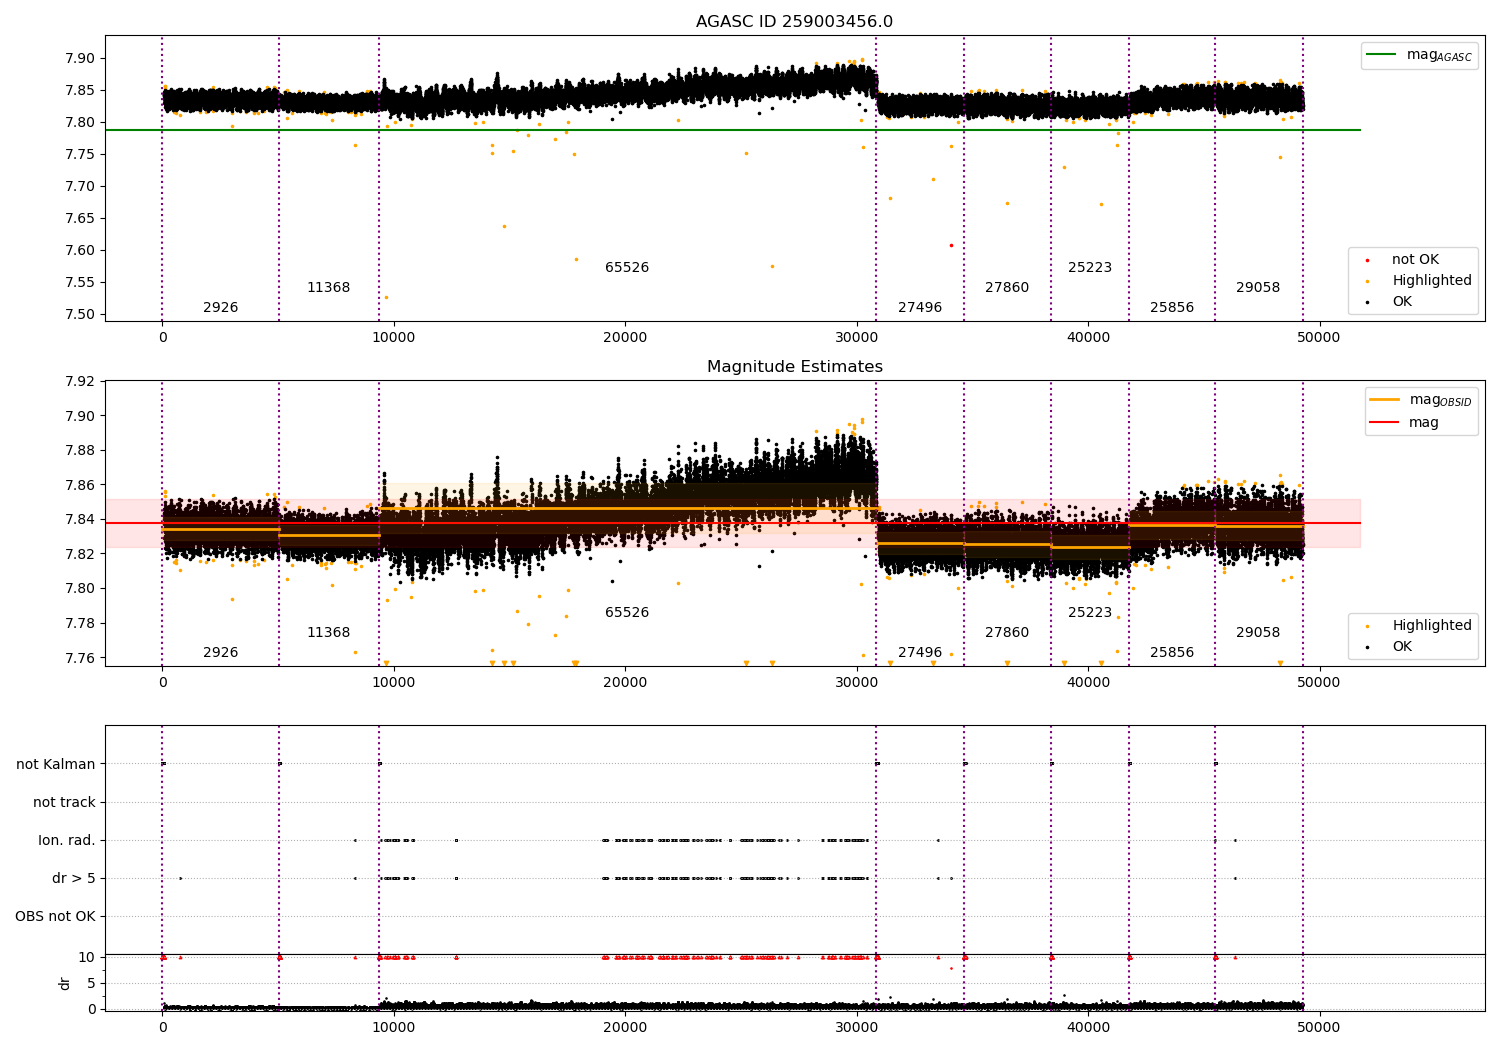Click obsid label 29058 in the top plot

tap(1258, 288)
